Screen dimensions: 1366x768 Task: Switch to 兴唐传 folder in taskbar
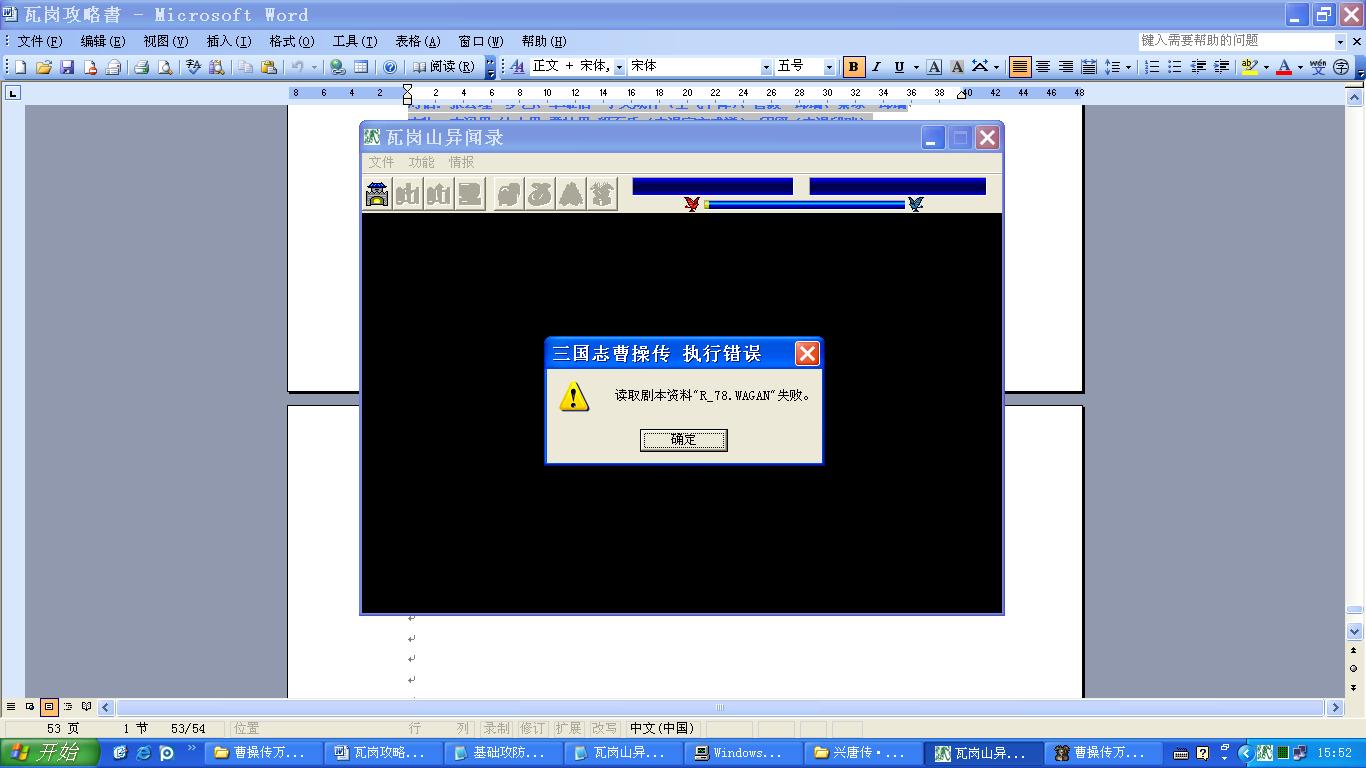click(863, 753)
